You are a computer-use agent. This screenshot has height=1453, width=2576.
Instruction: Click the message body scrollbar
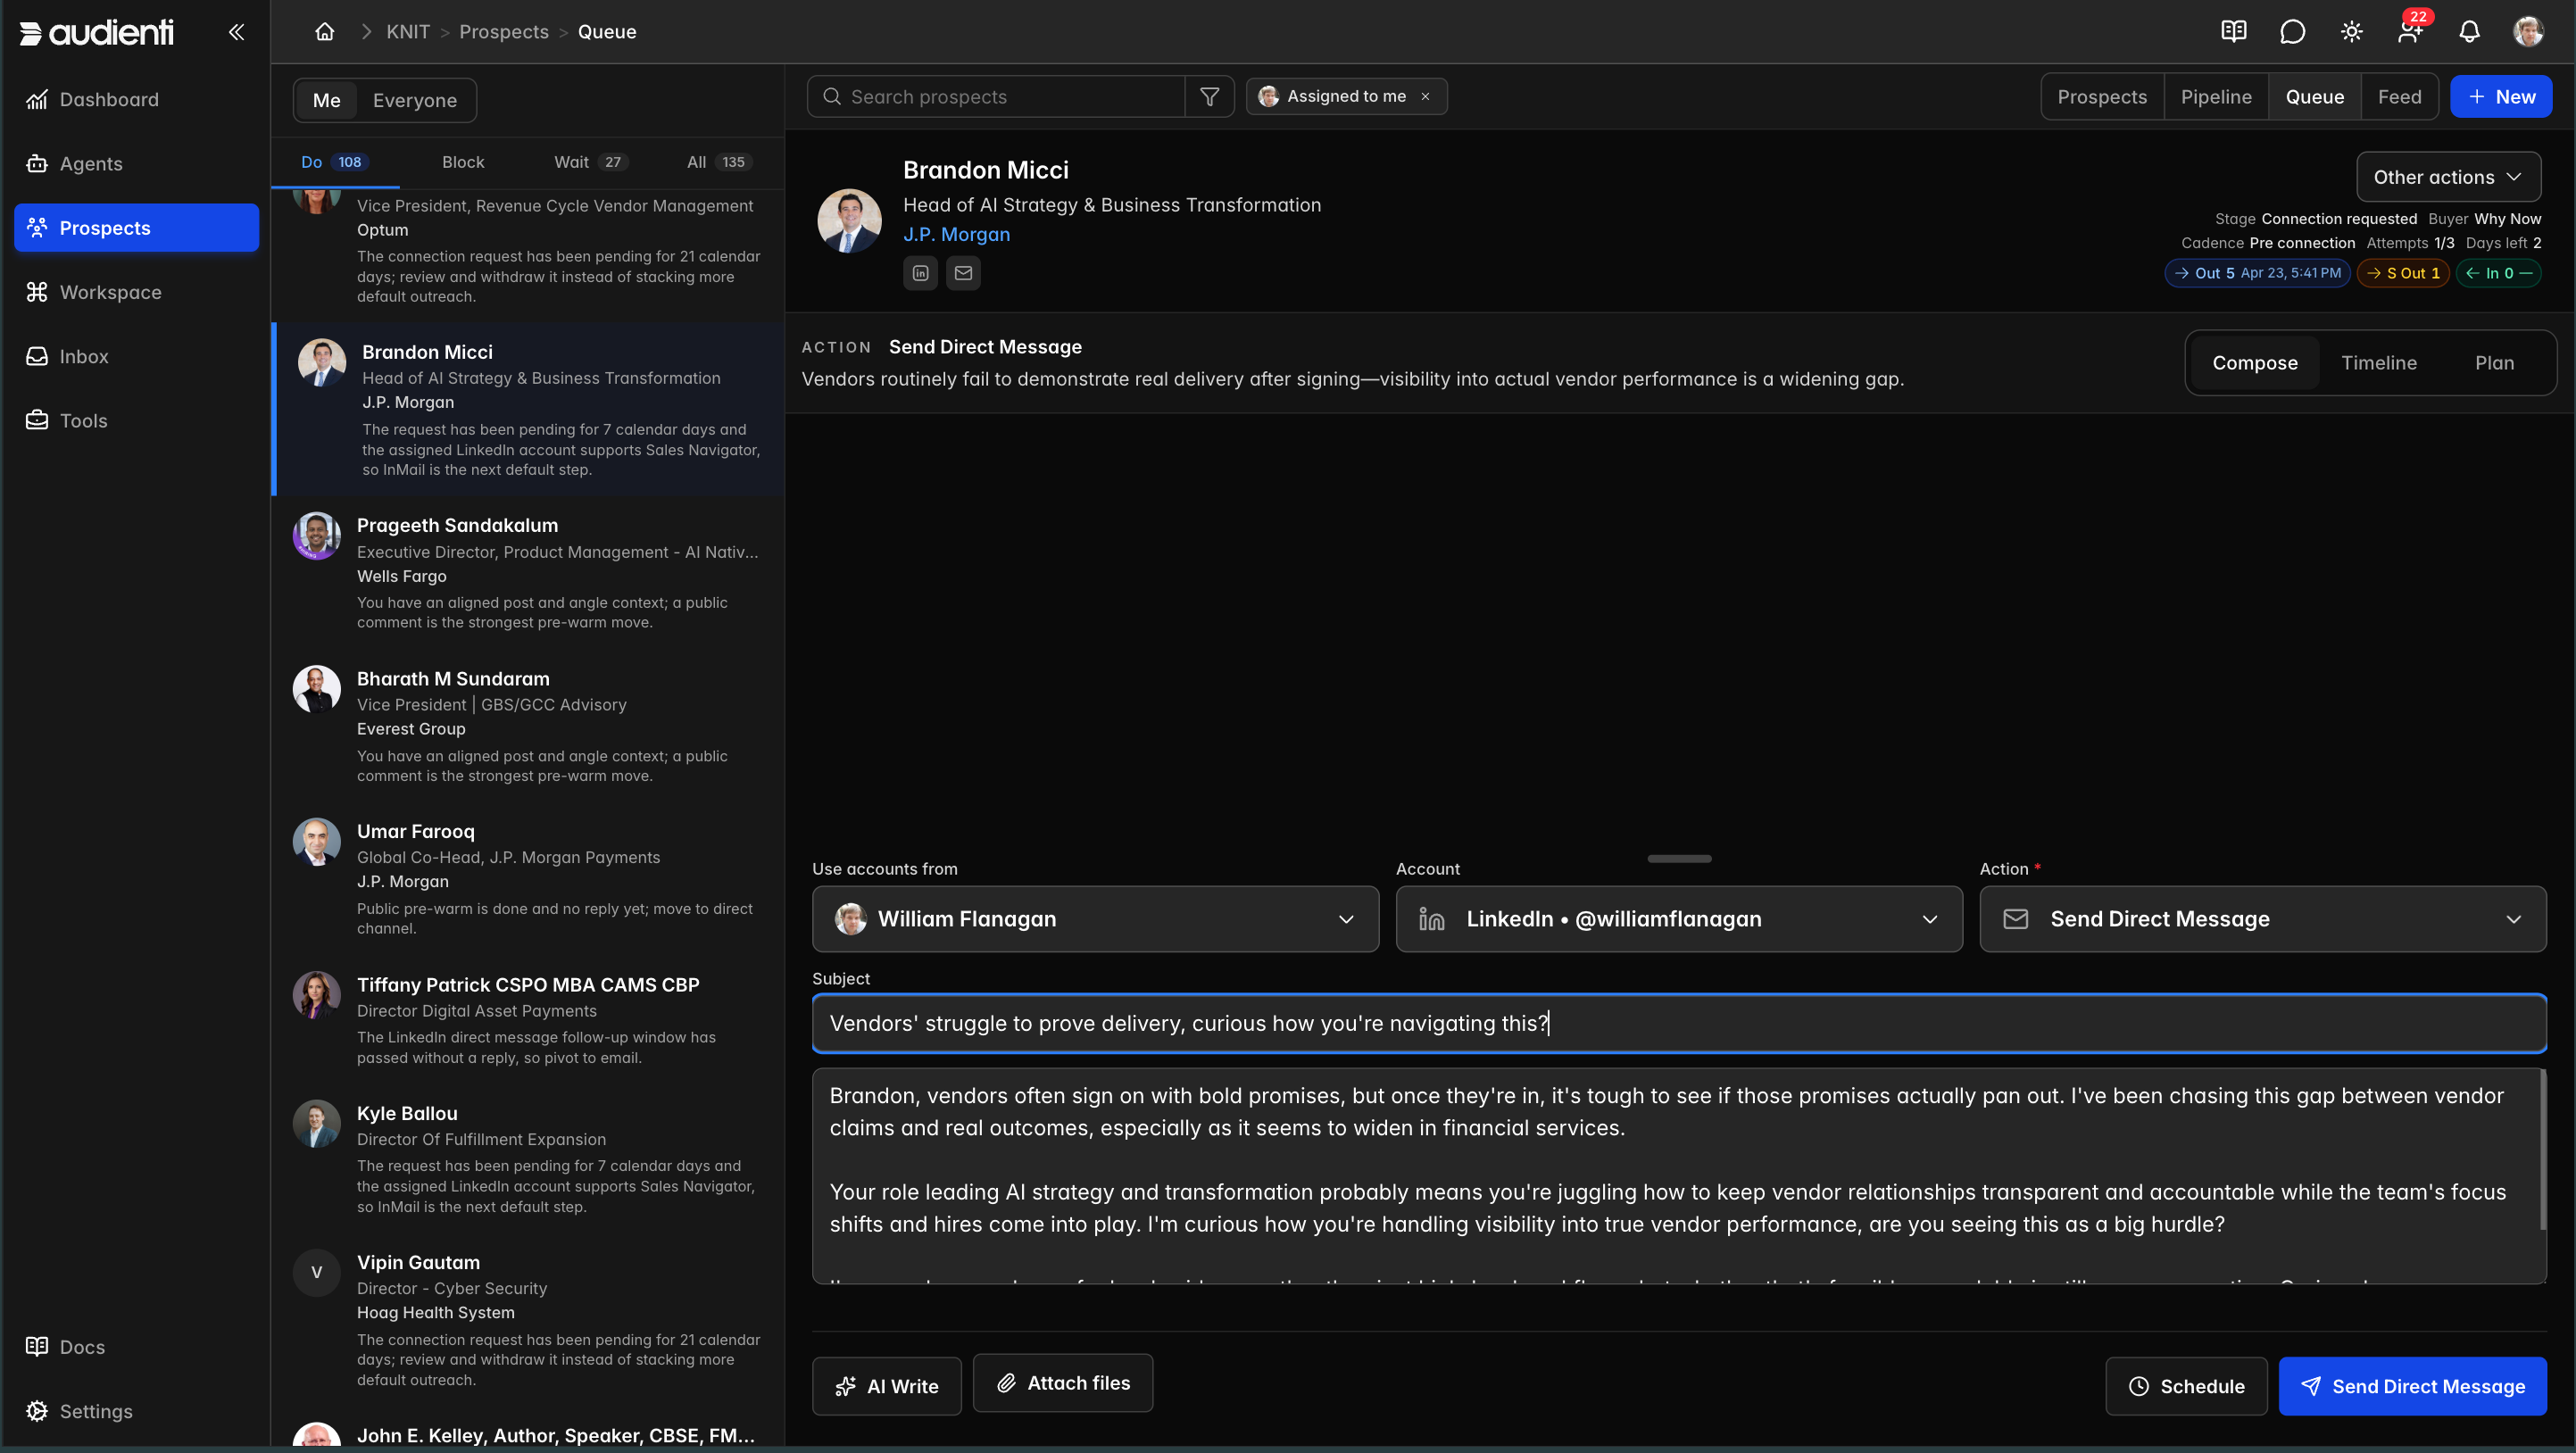tap(2541, 1150)
